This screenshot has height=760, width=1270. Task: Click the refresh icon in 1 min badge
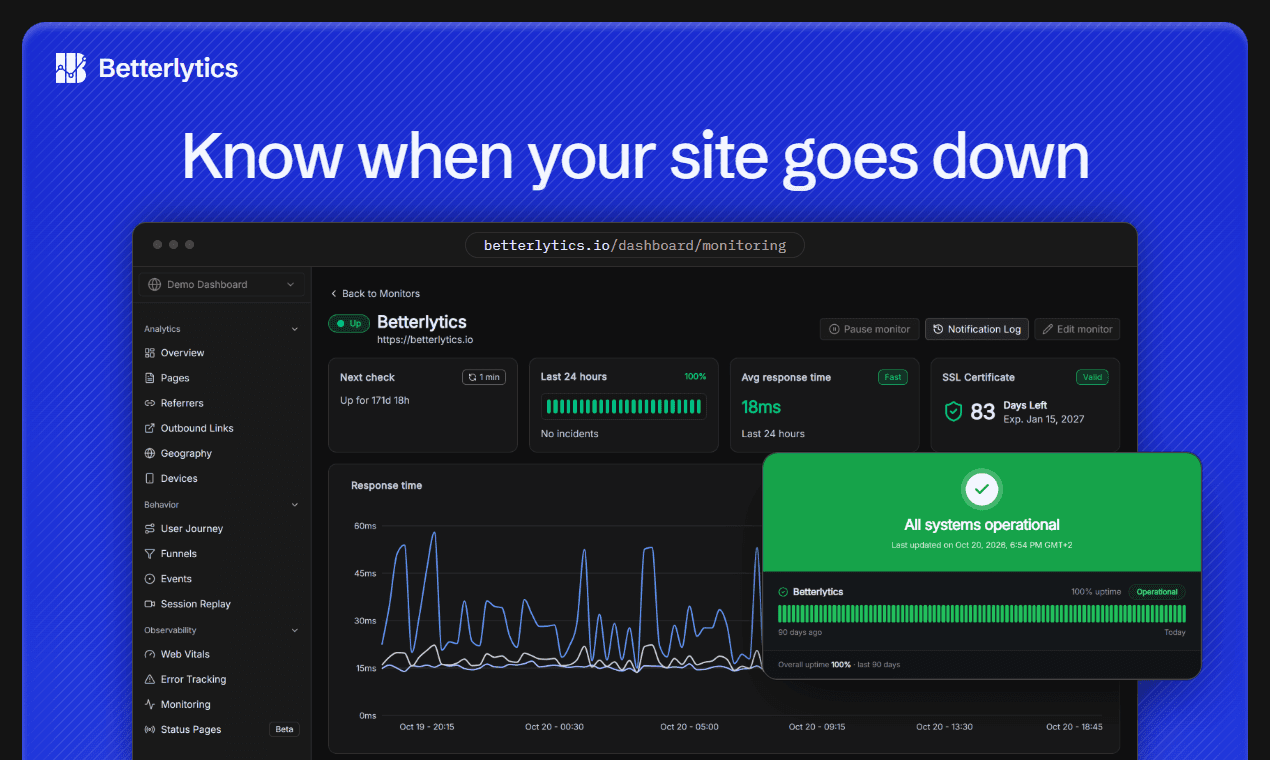472,377
